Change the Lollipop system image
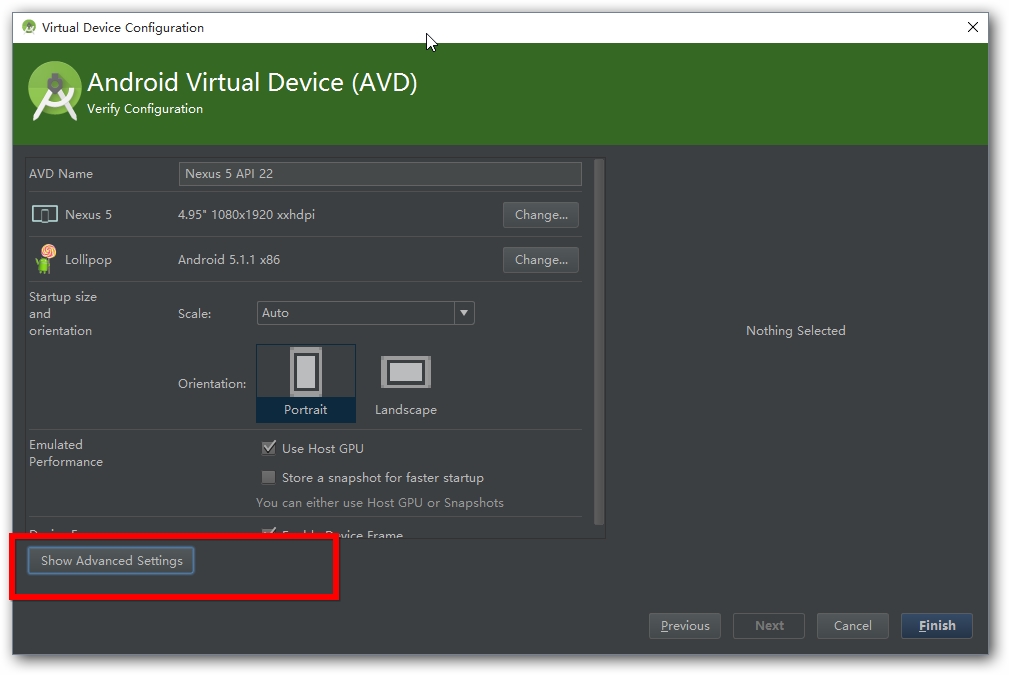This screenshot has height=675, width=1009. click(541, 260)
